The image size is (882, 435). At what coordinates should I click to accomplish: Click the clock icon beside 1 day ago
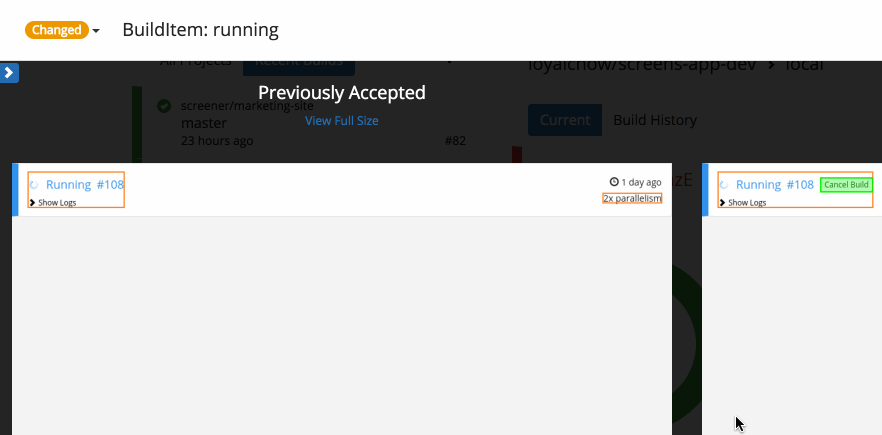click(x=614, y=183)
